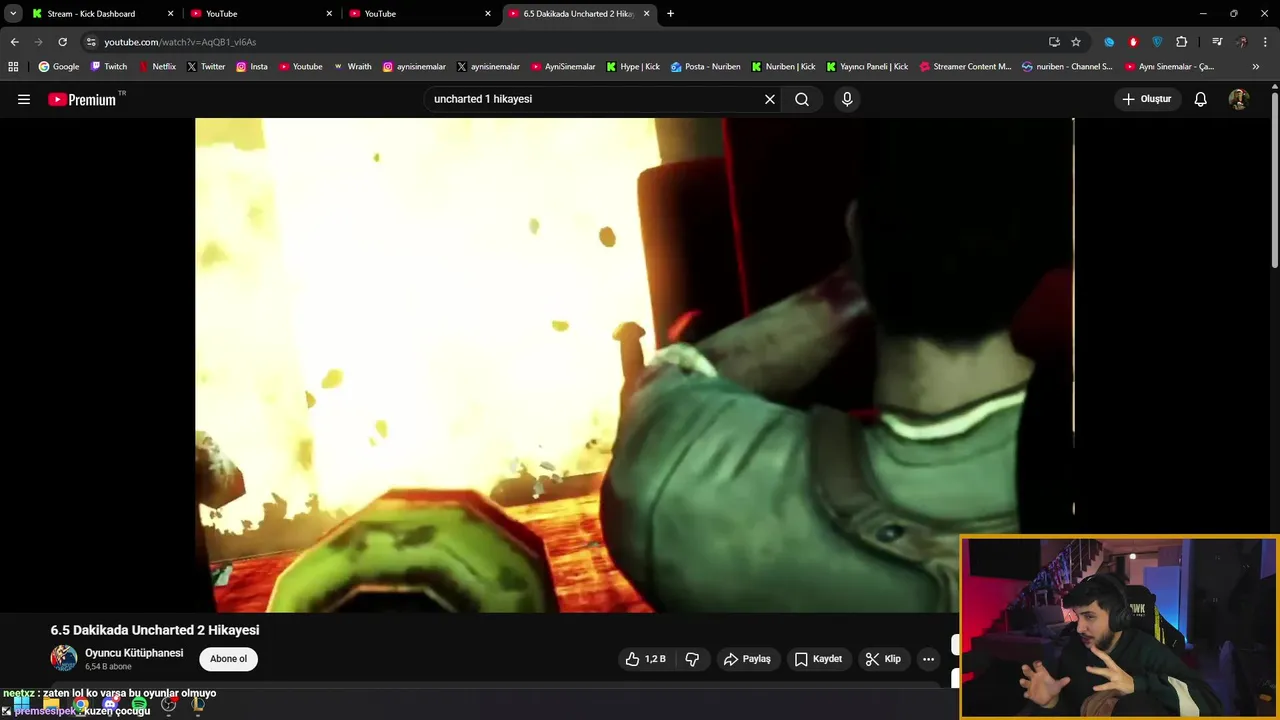Open OBS Studio from the taskbar
This screenshot has height=720, width=1280.
pyautogui.click(x=168, y=705)
